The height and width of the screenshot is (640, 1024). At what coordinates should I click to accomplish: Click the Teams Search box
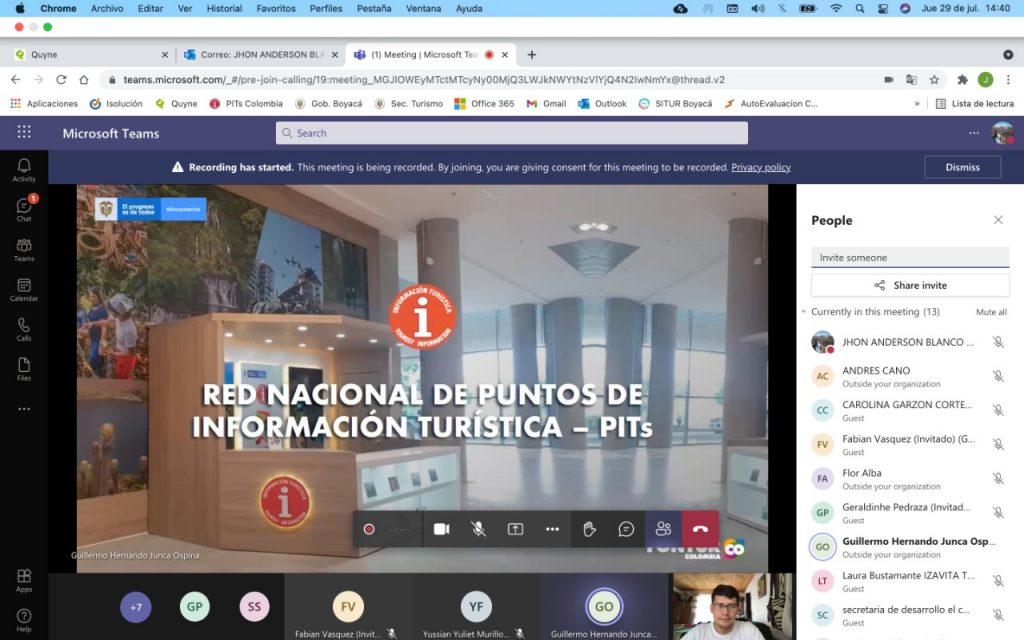511,133
